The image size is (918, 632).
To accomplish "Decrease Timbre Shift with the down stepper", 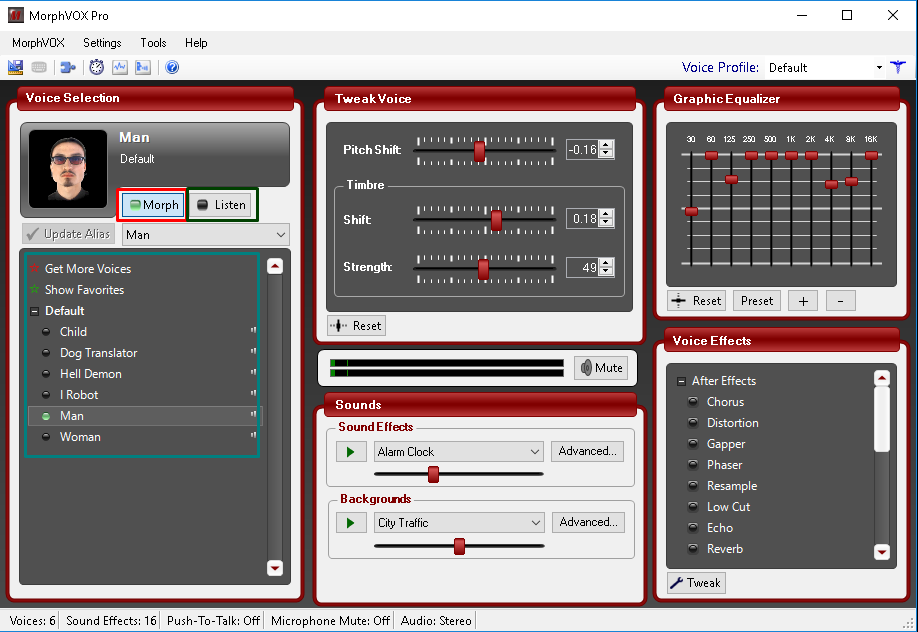I will pos(607,223).
